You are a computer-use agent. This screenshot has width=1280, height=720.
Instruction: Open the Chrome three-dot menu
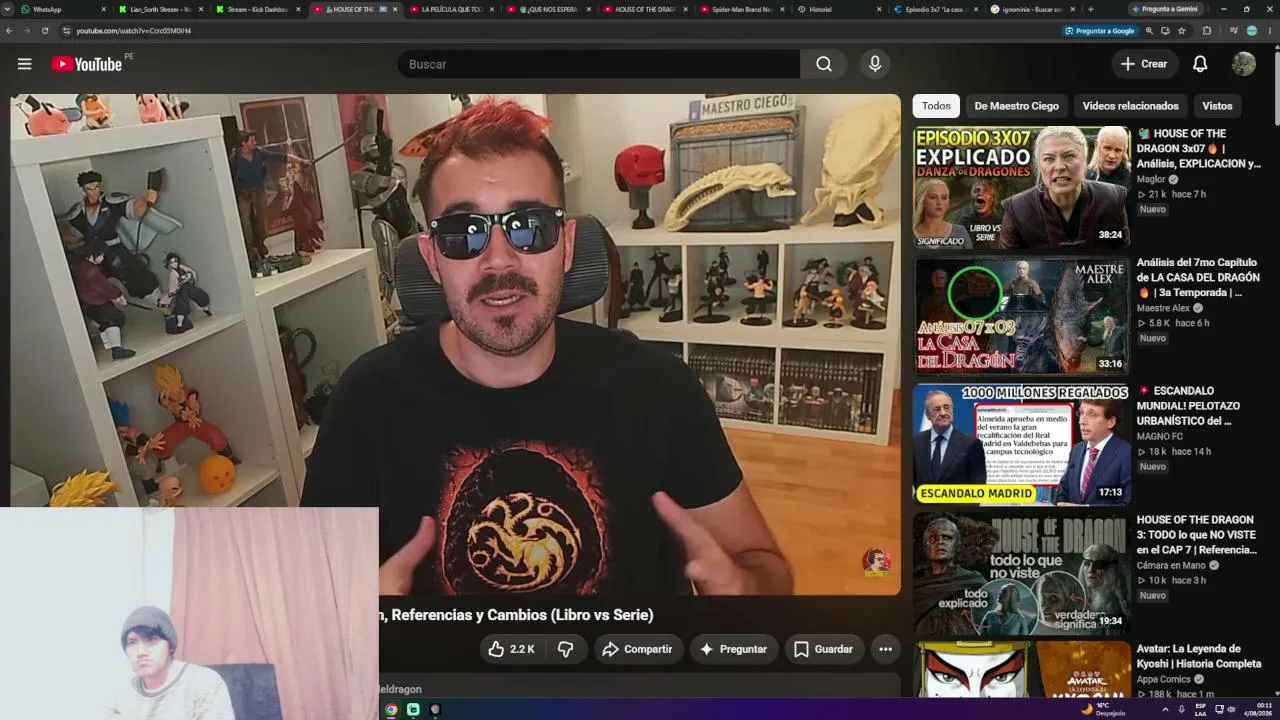coord(1270,31)
